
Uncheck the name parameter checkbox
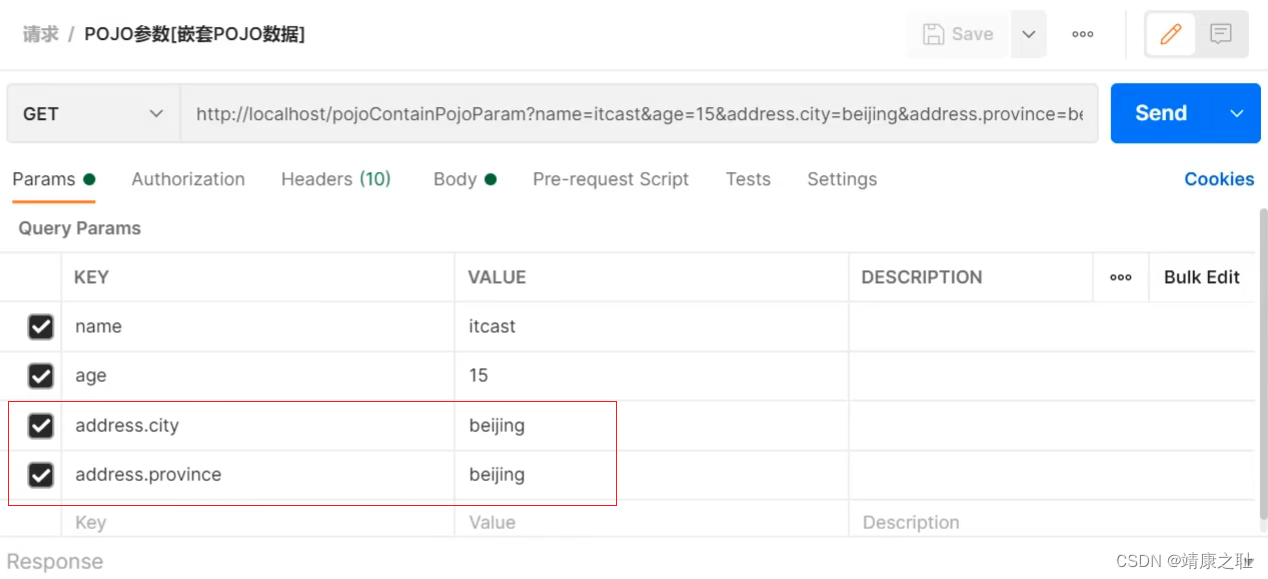[40, 327]
